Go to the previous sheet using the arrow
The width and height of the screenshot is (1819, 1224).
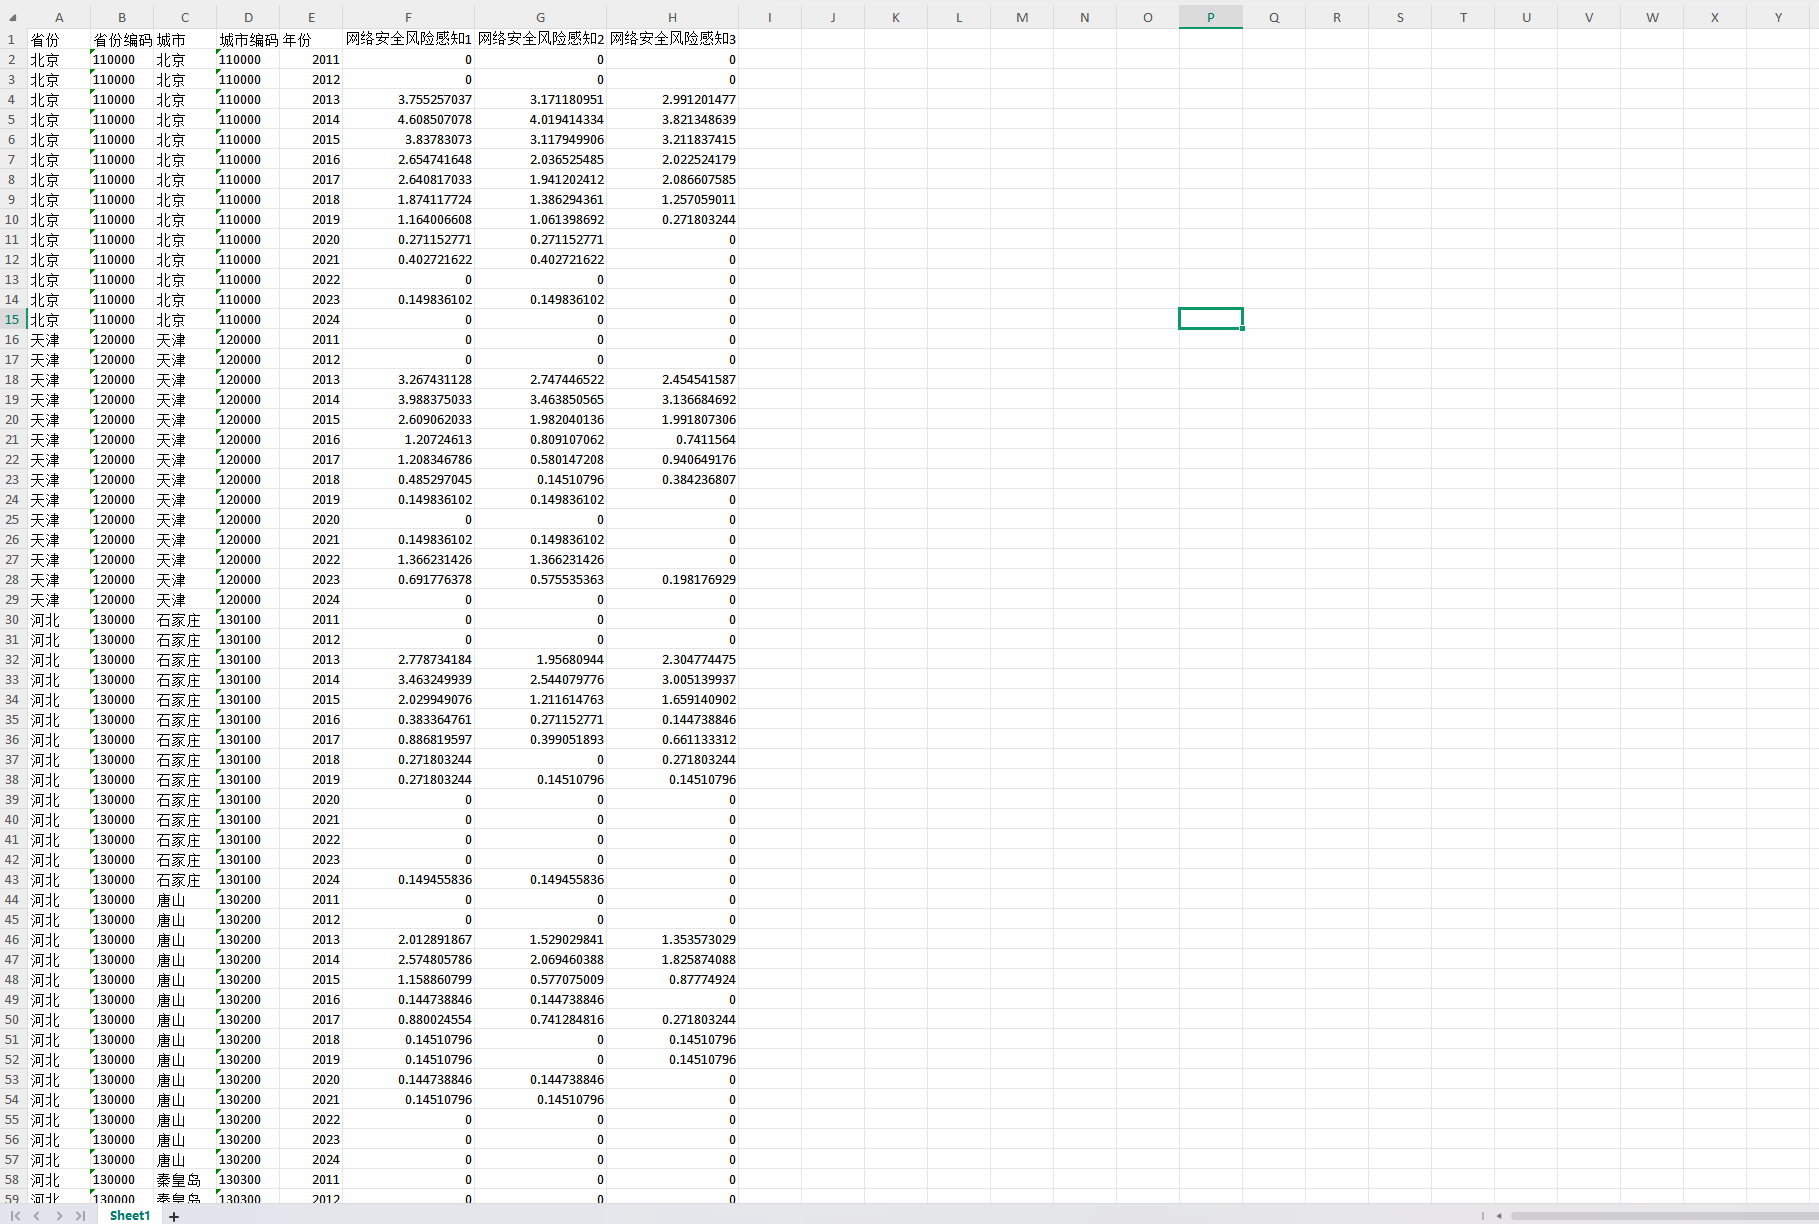(x=37, y=1216)
